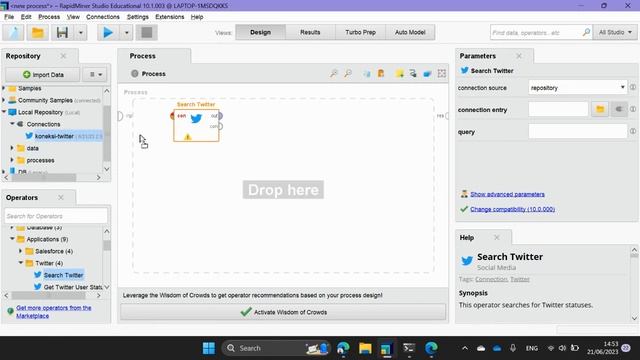Stop the process with the stop button
640x360 pixels.
pyautogui.click(x=147, y=33)
